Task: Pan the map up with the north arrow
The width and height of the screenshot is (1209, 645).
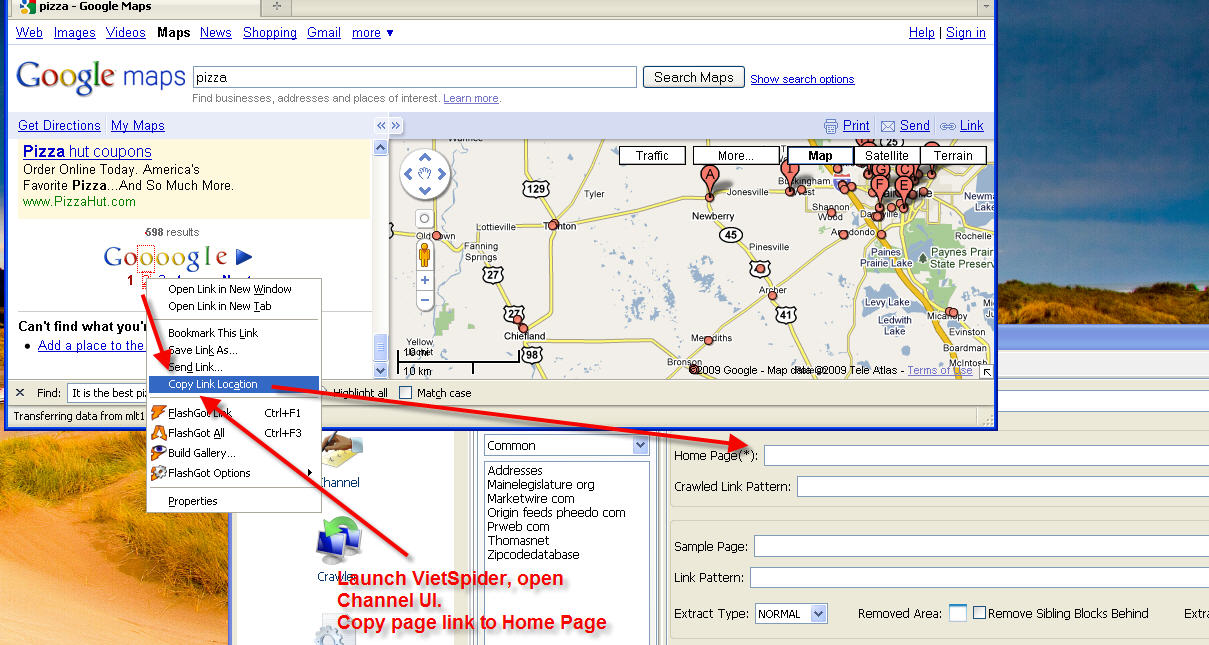Action: click(x=424, y=157)
